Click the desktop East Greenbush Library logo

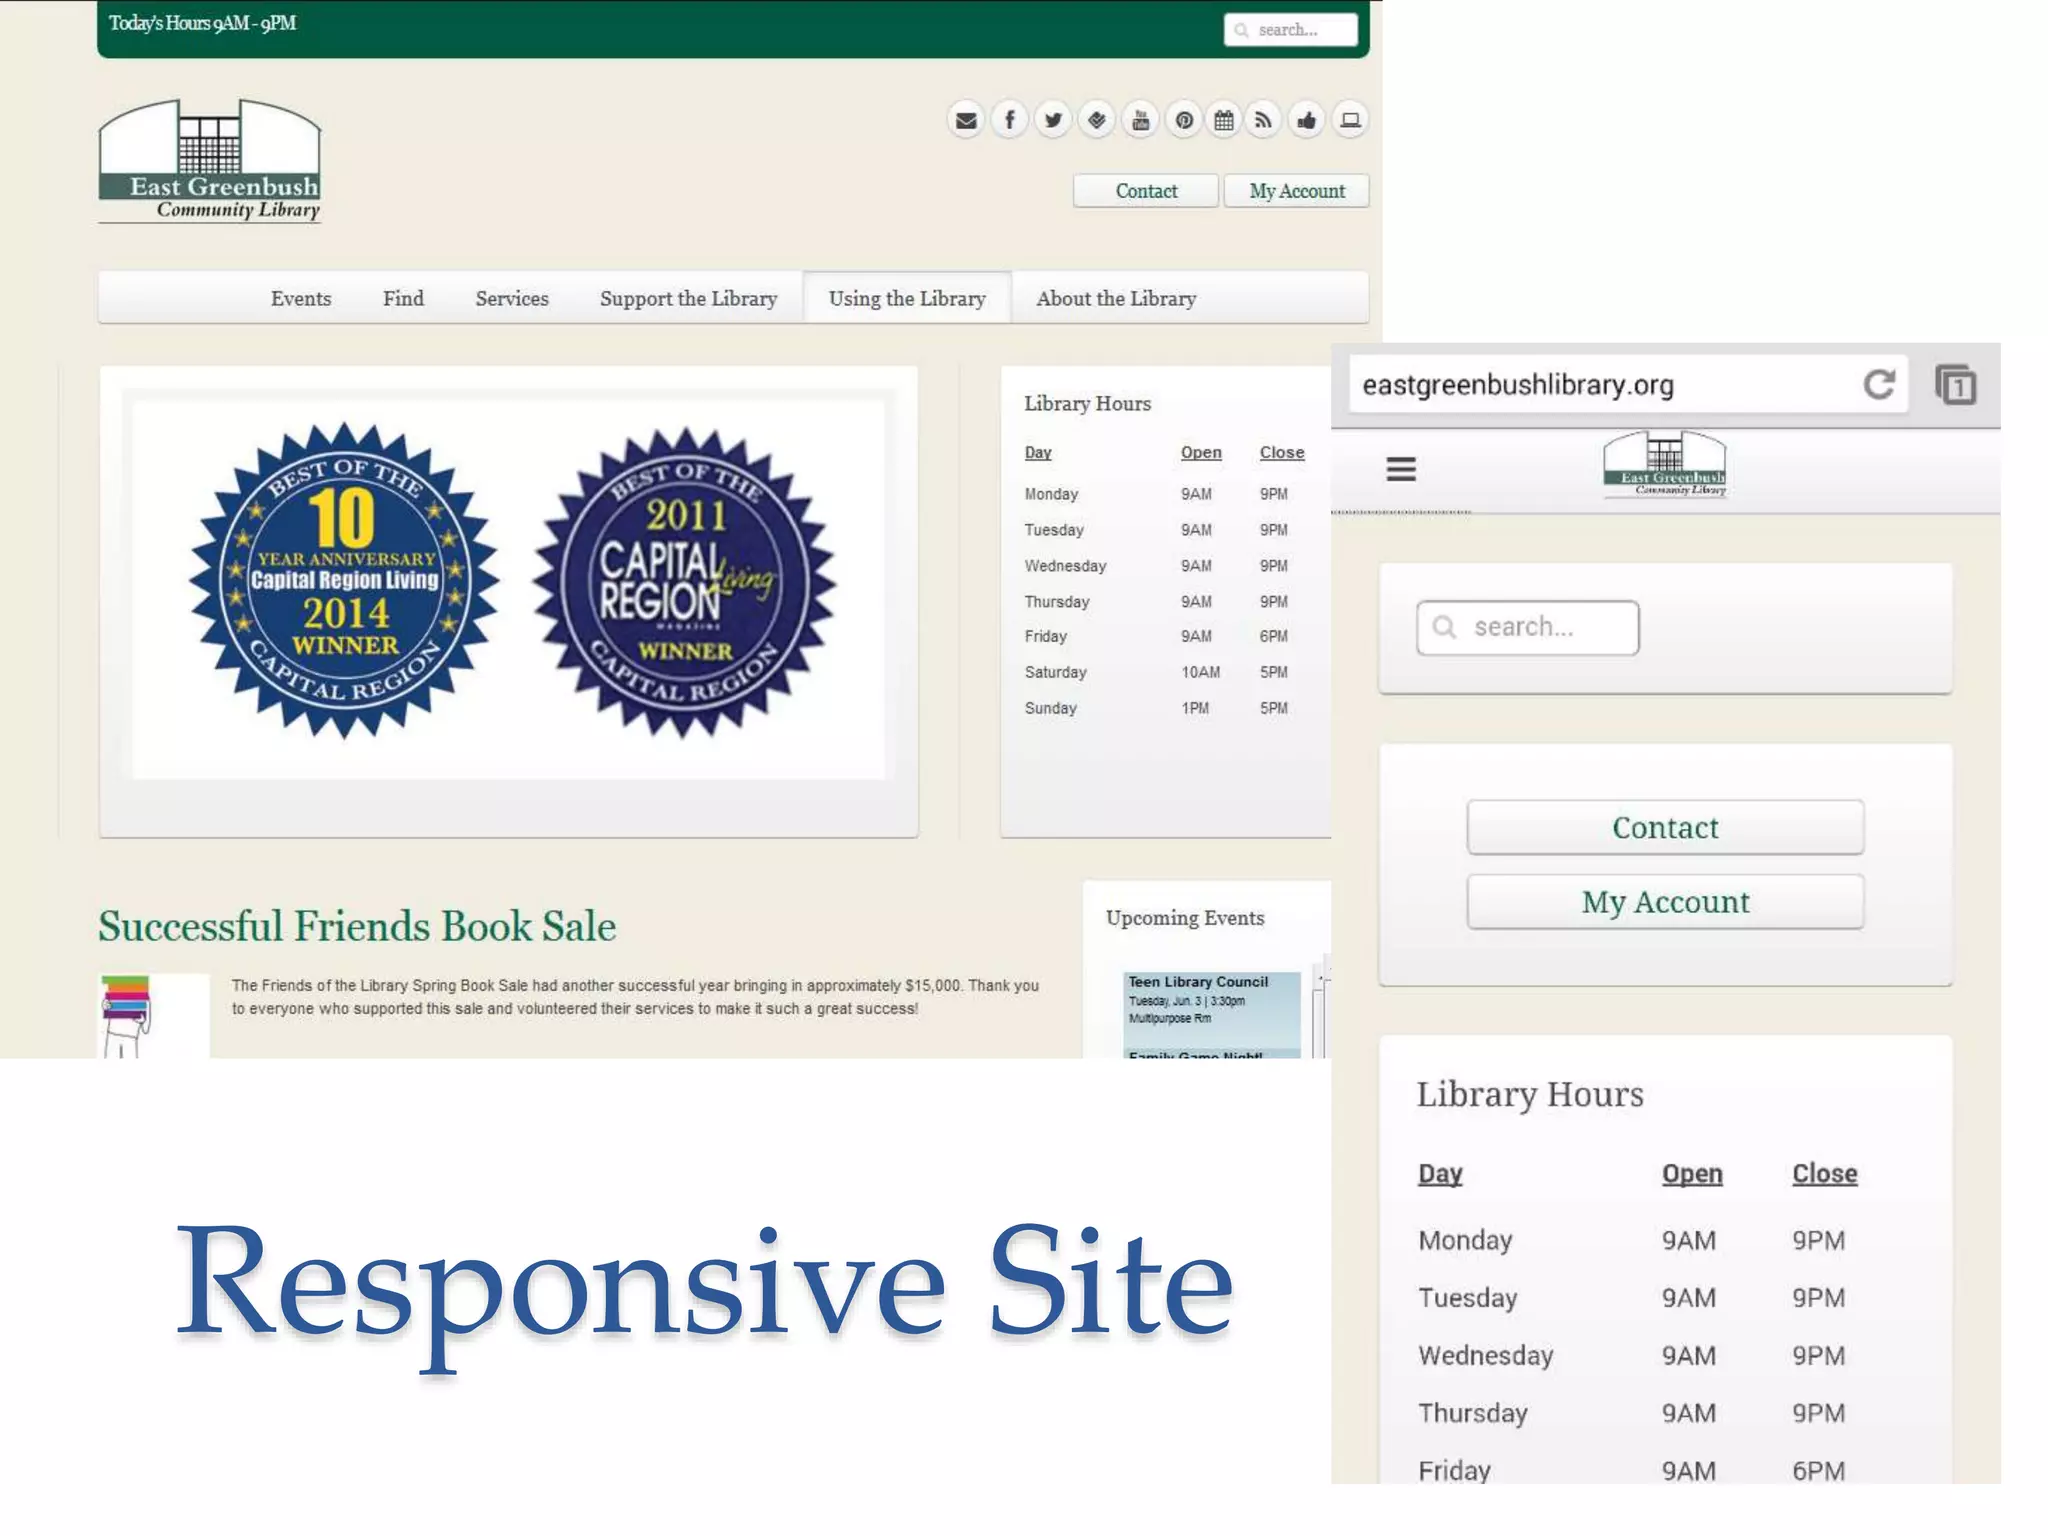(x=210, y=160)
